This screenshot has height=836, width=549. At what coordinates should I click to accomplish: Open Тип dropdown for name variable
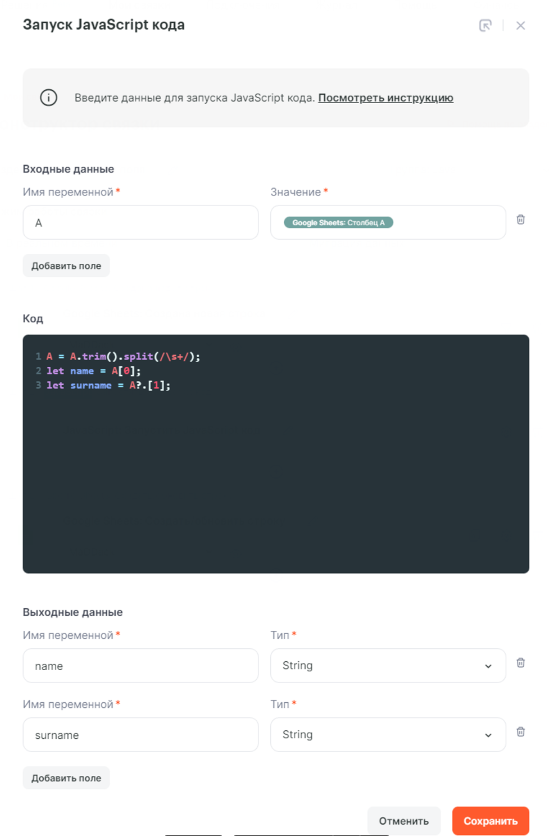click(x=388, y=665)
